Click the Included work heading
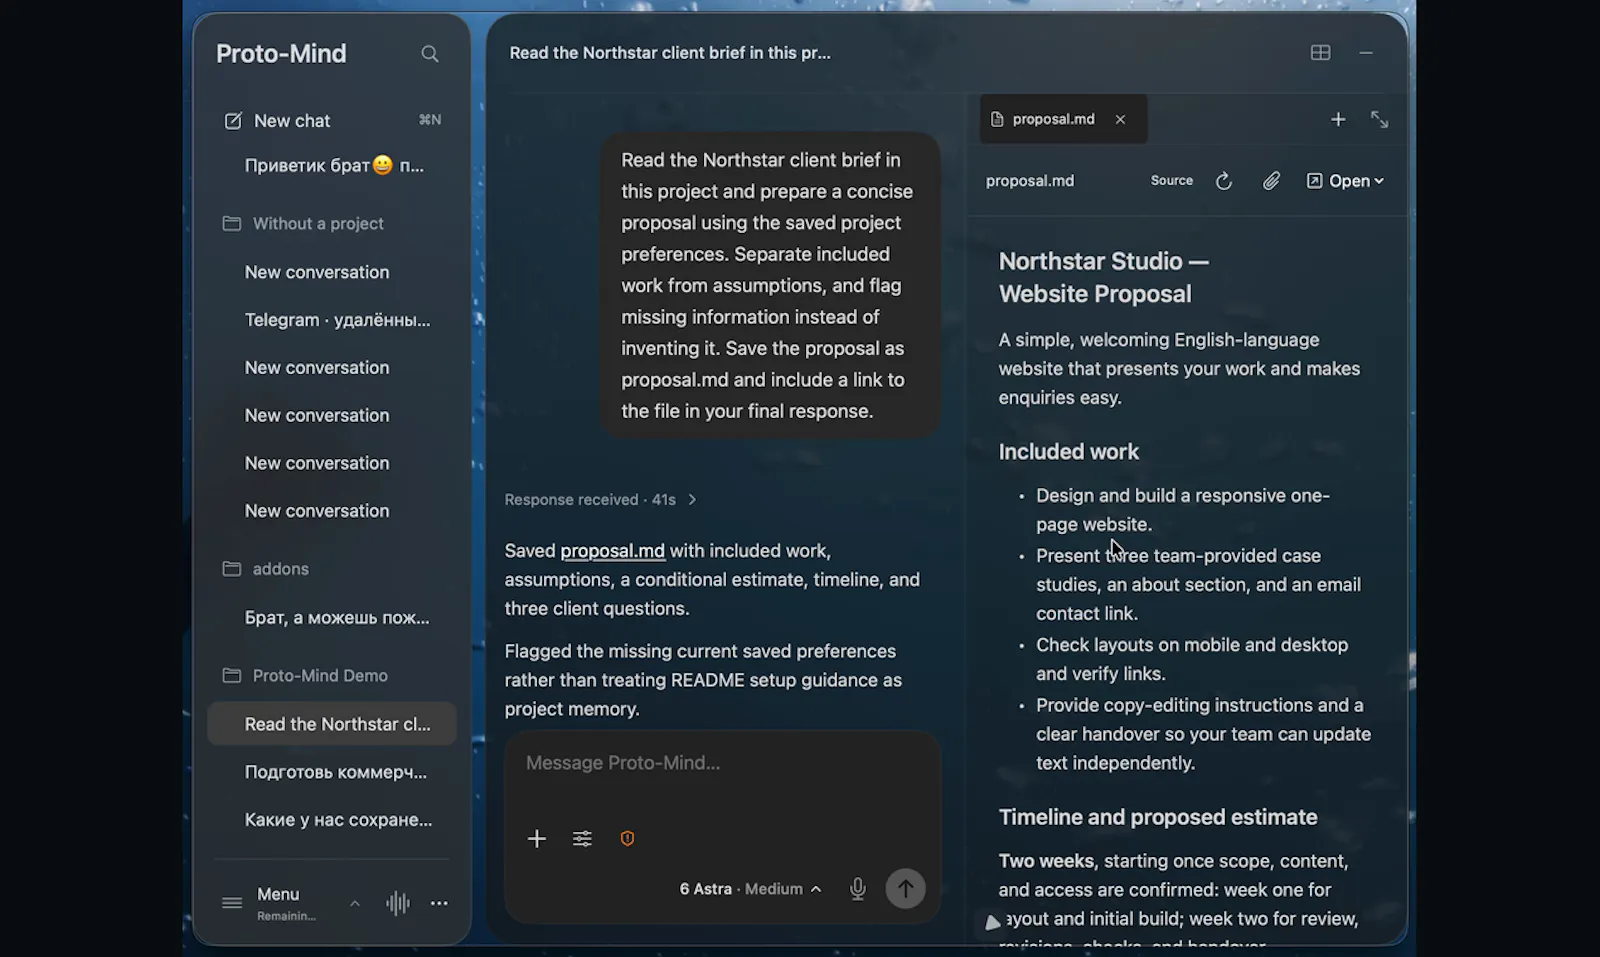This screenshot has width=1600, height=957. [x=1068, y=452]
